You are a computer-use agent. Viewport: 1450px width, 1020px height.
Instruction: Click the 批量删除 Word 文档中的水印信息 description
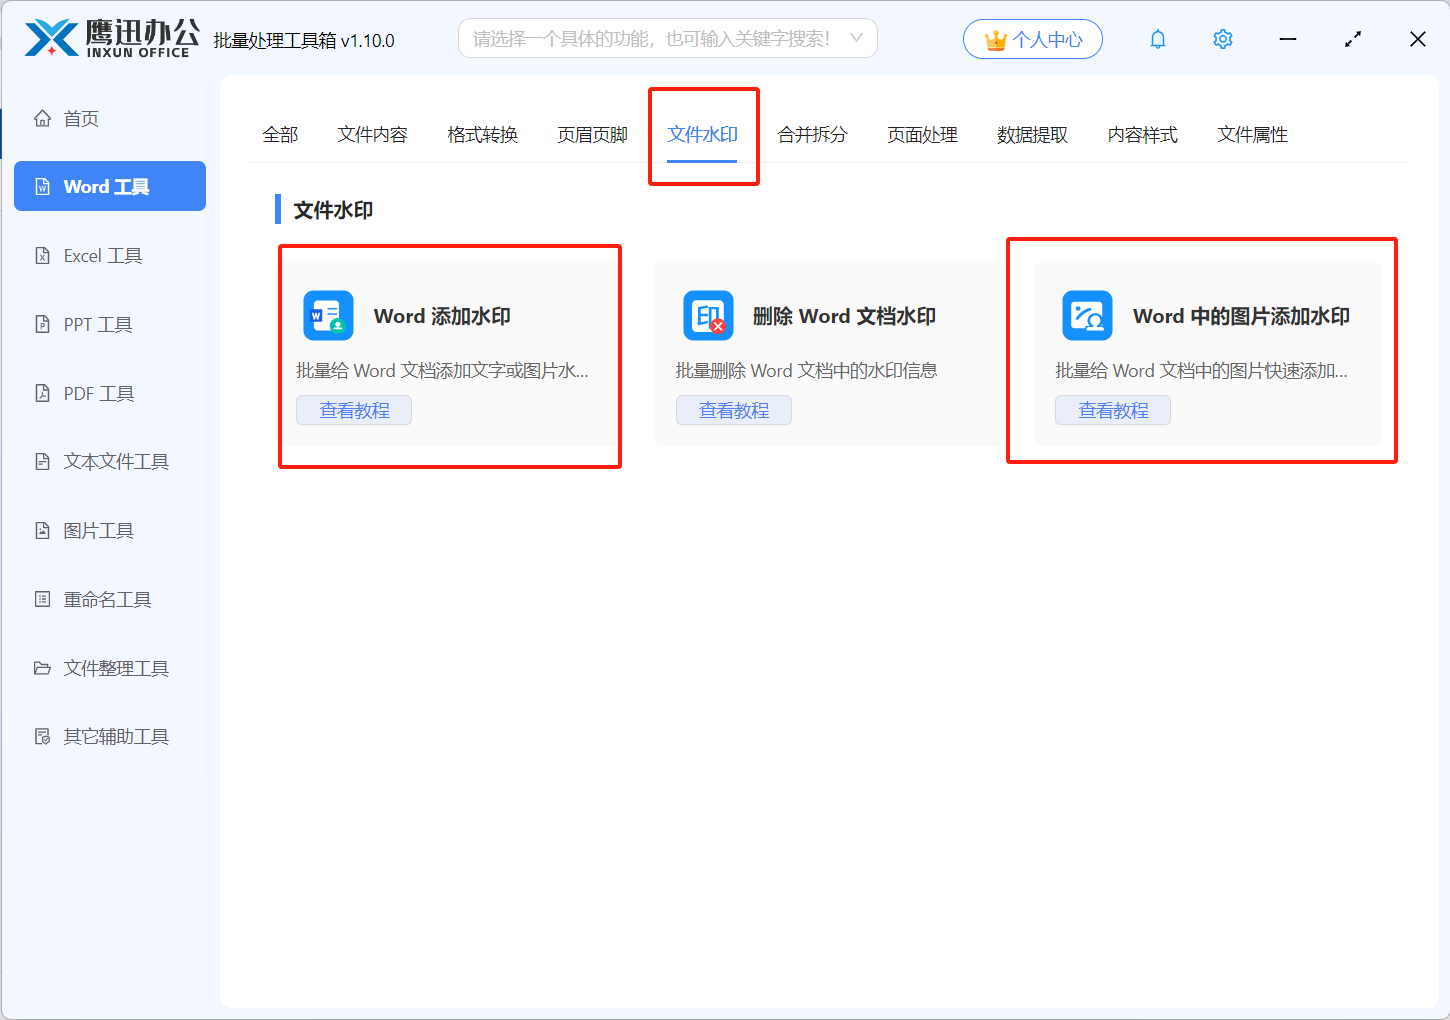pos(806,370)
